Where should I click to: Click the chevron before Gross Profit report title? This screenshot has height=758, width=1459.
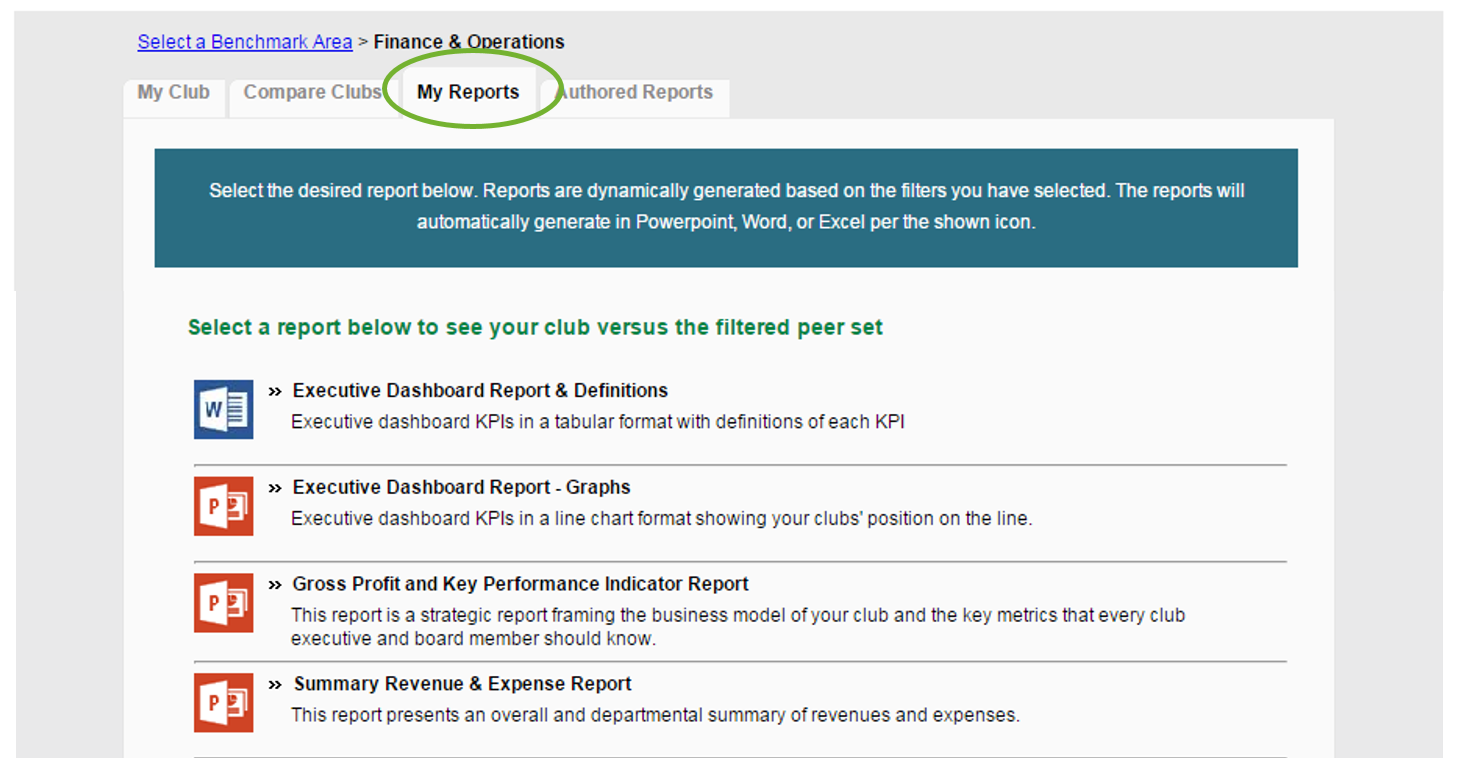[274, 583]
